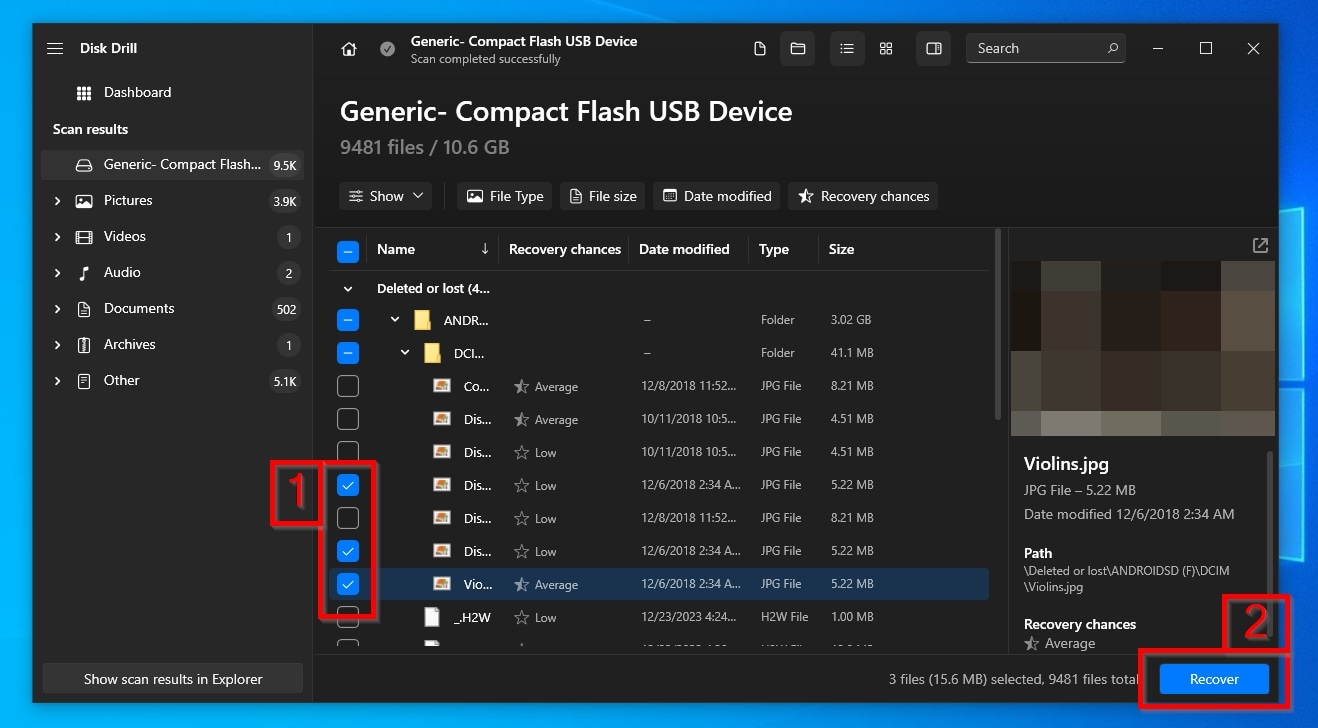Viewport: 1318px width, 728px height.
Task: Open the Recovery chances filter button
Action: click(863, 196)
